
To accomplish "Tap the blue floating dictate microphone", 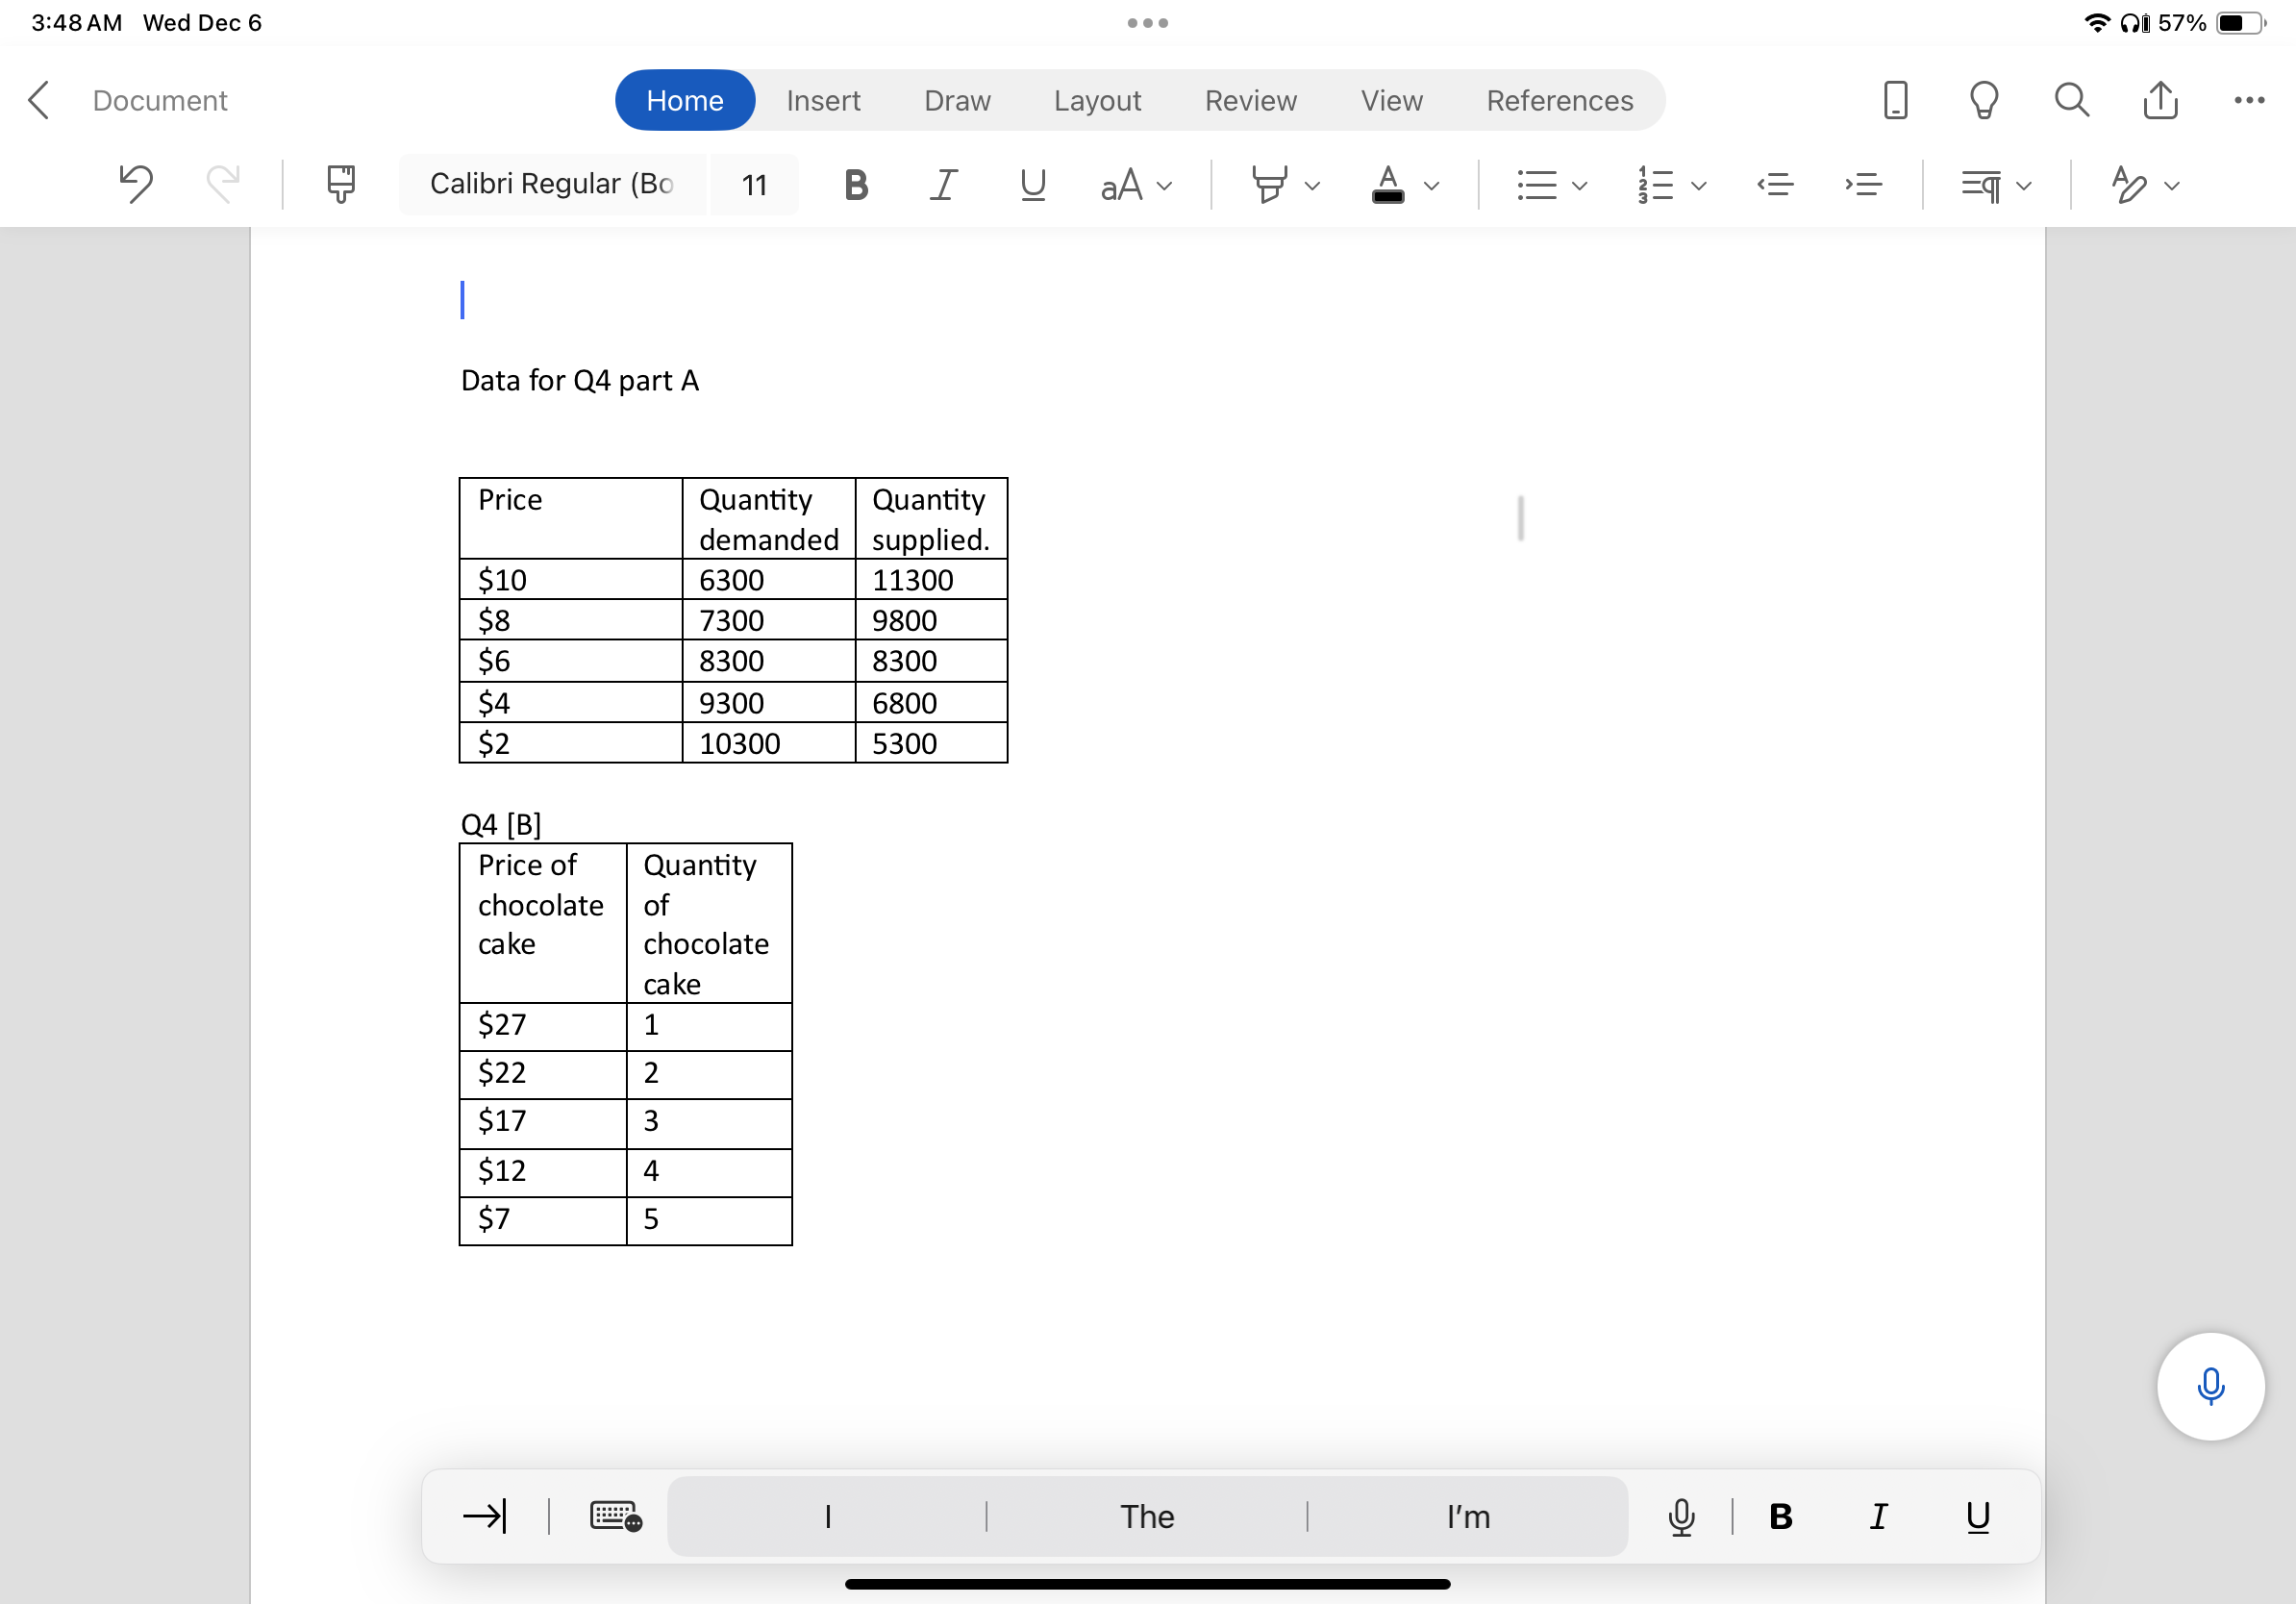I will [2209, 1386].
